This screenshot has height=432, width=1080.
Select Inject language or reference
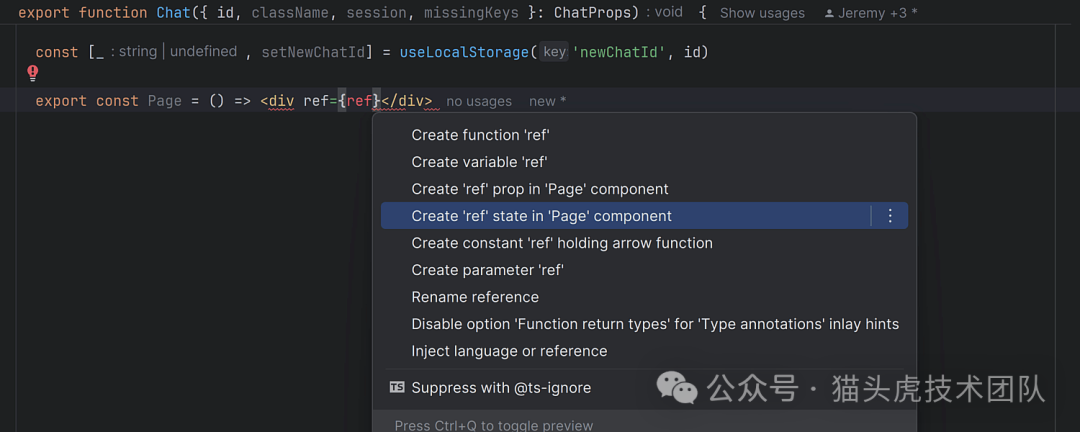click(x=509, y=351)
